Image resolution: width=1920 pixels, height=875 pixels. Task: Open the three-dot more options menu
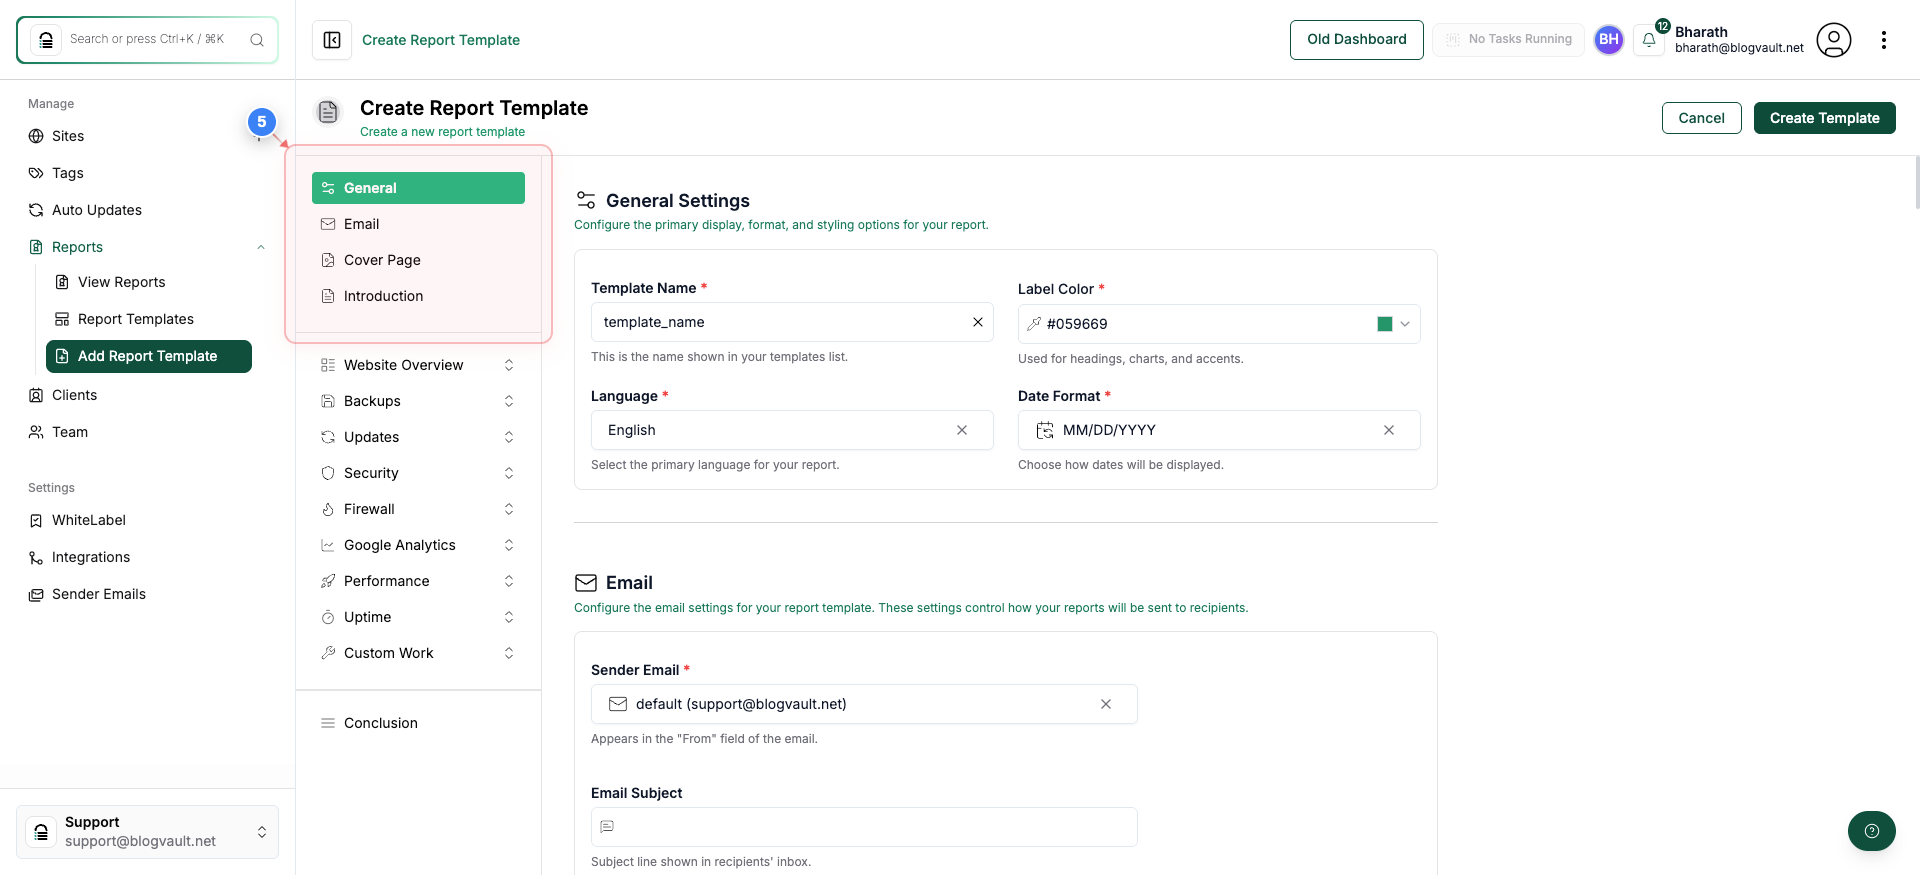1884,40
